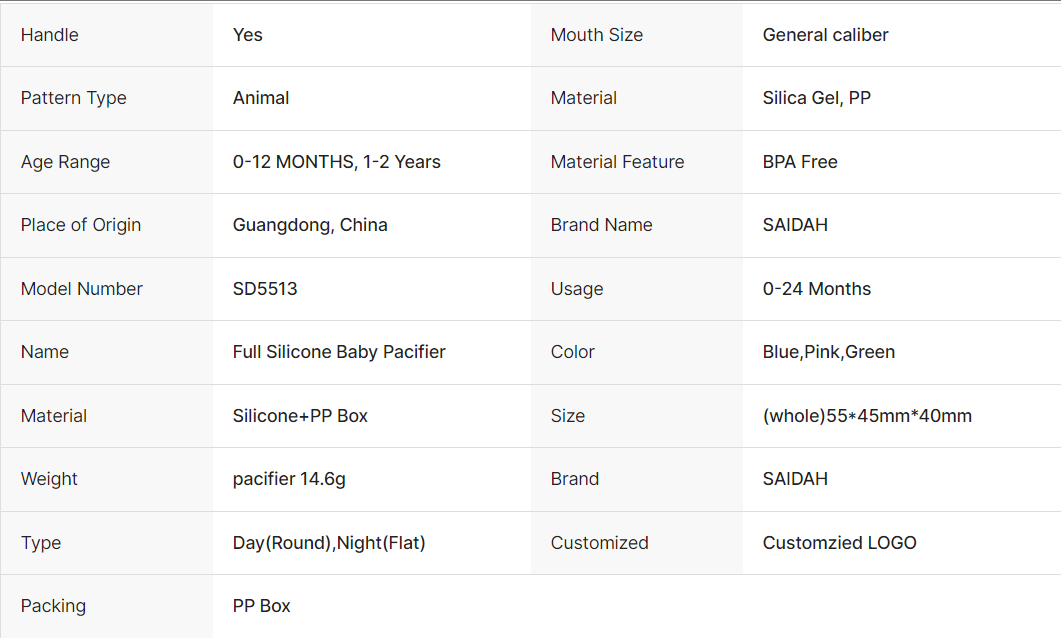1061x638 pixels.
Task: Click the Silica Gel, PP value
Action: coord(816,98)
